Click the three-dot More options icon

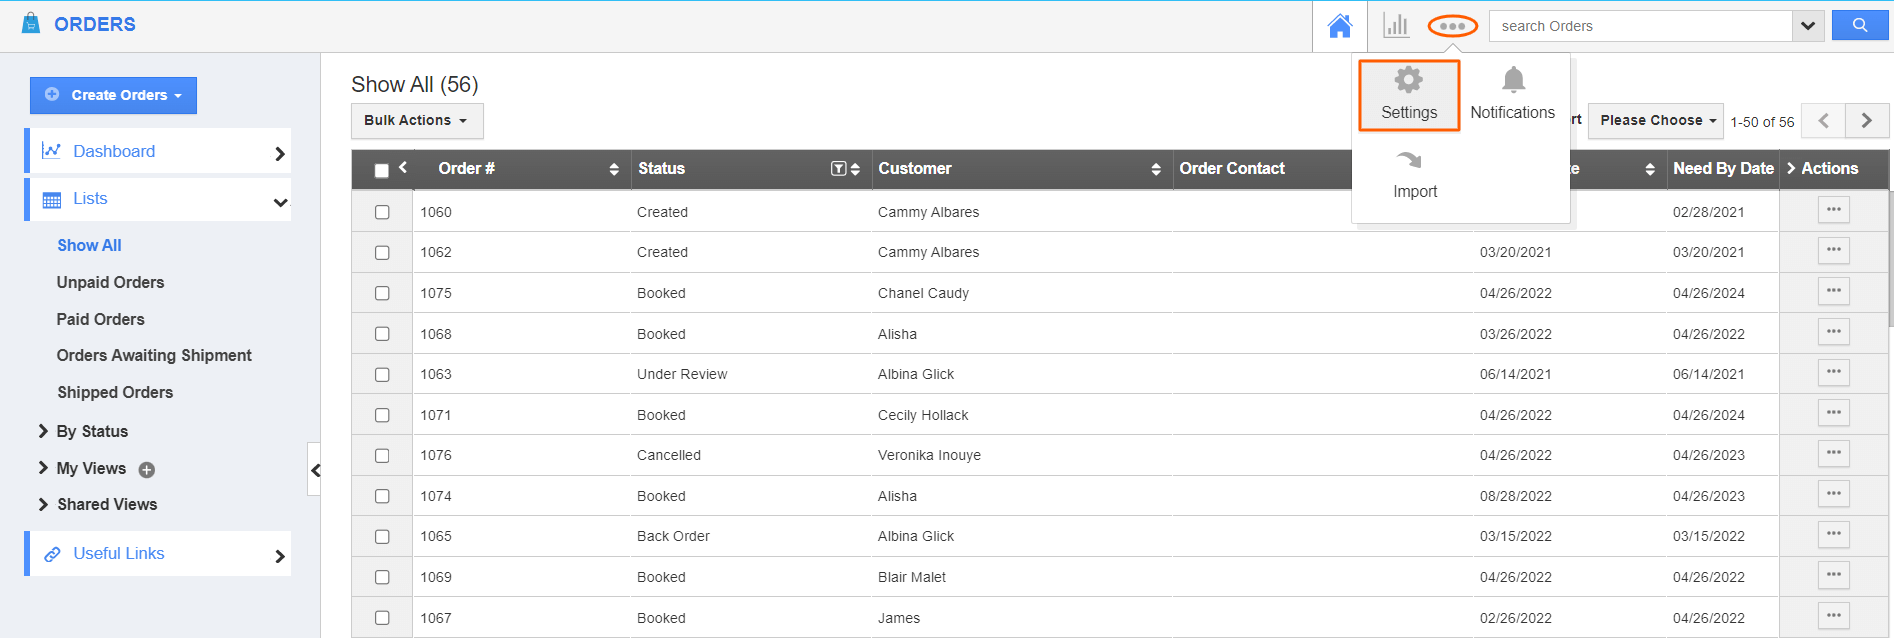coord(1452,26)
